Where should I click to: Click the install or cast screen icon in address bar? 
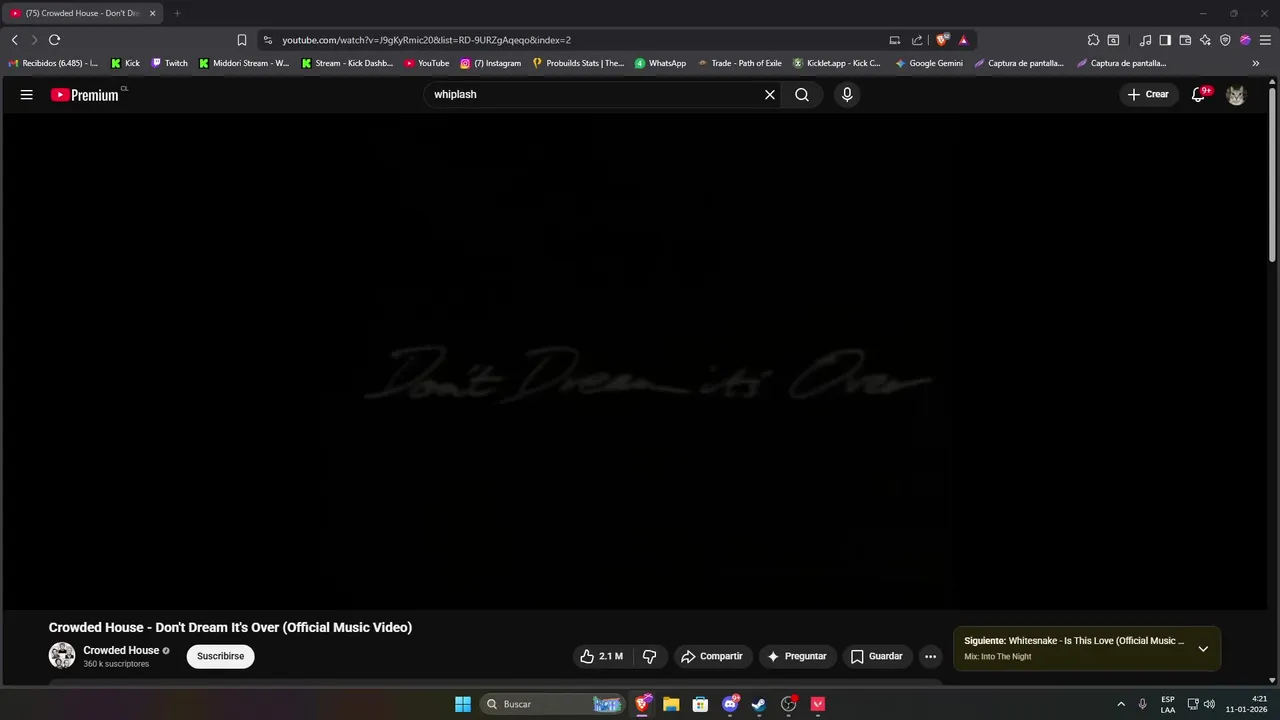tap(895, 40)
